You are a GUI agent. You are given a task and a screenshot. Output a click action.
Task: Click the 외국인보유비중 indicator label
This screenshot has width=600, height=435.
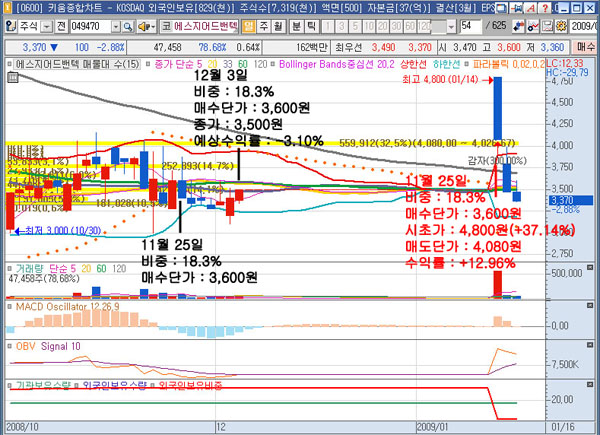190,386
